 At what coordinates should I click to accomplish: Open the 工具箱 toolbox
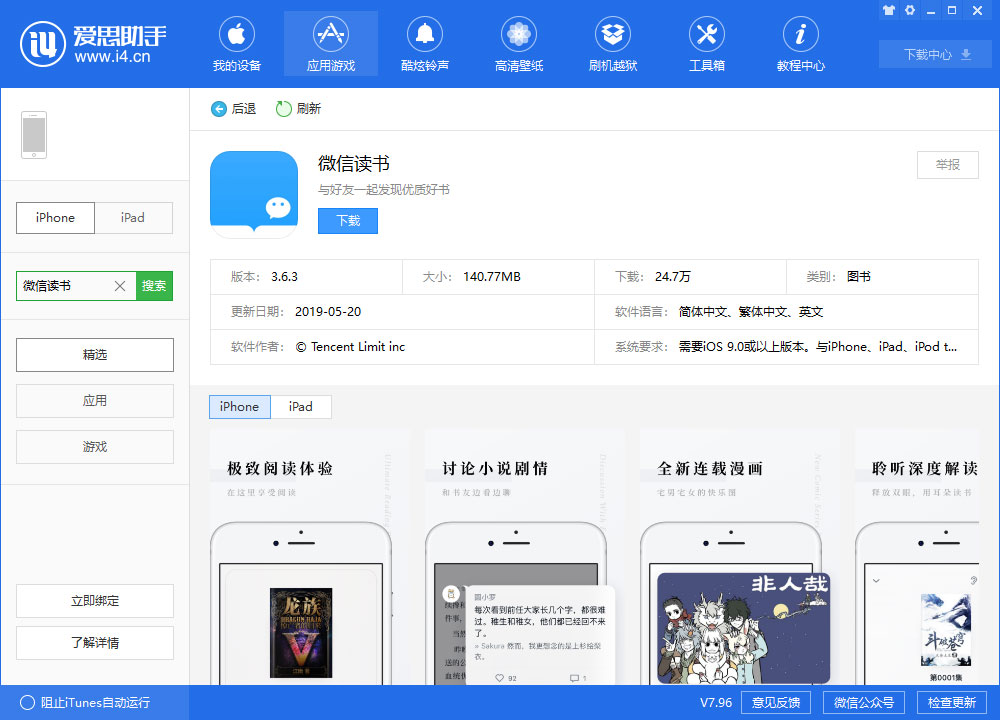pos(706,43)
